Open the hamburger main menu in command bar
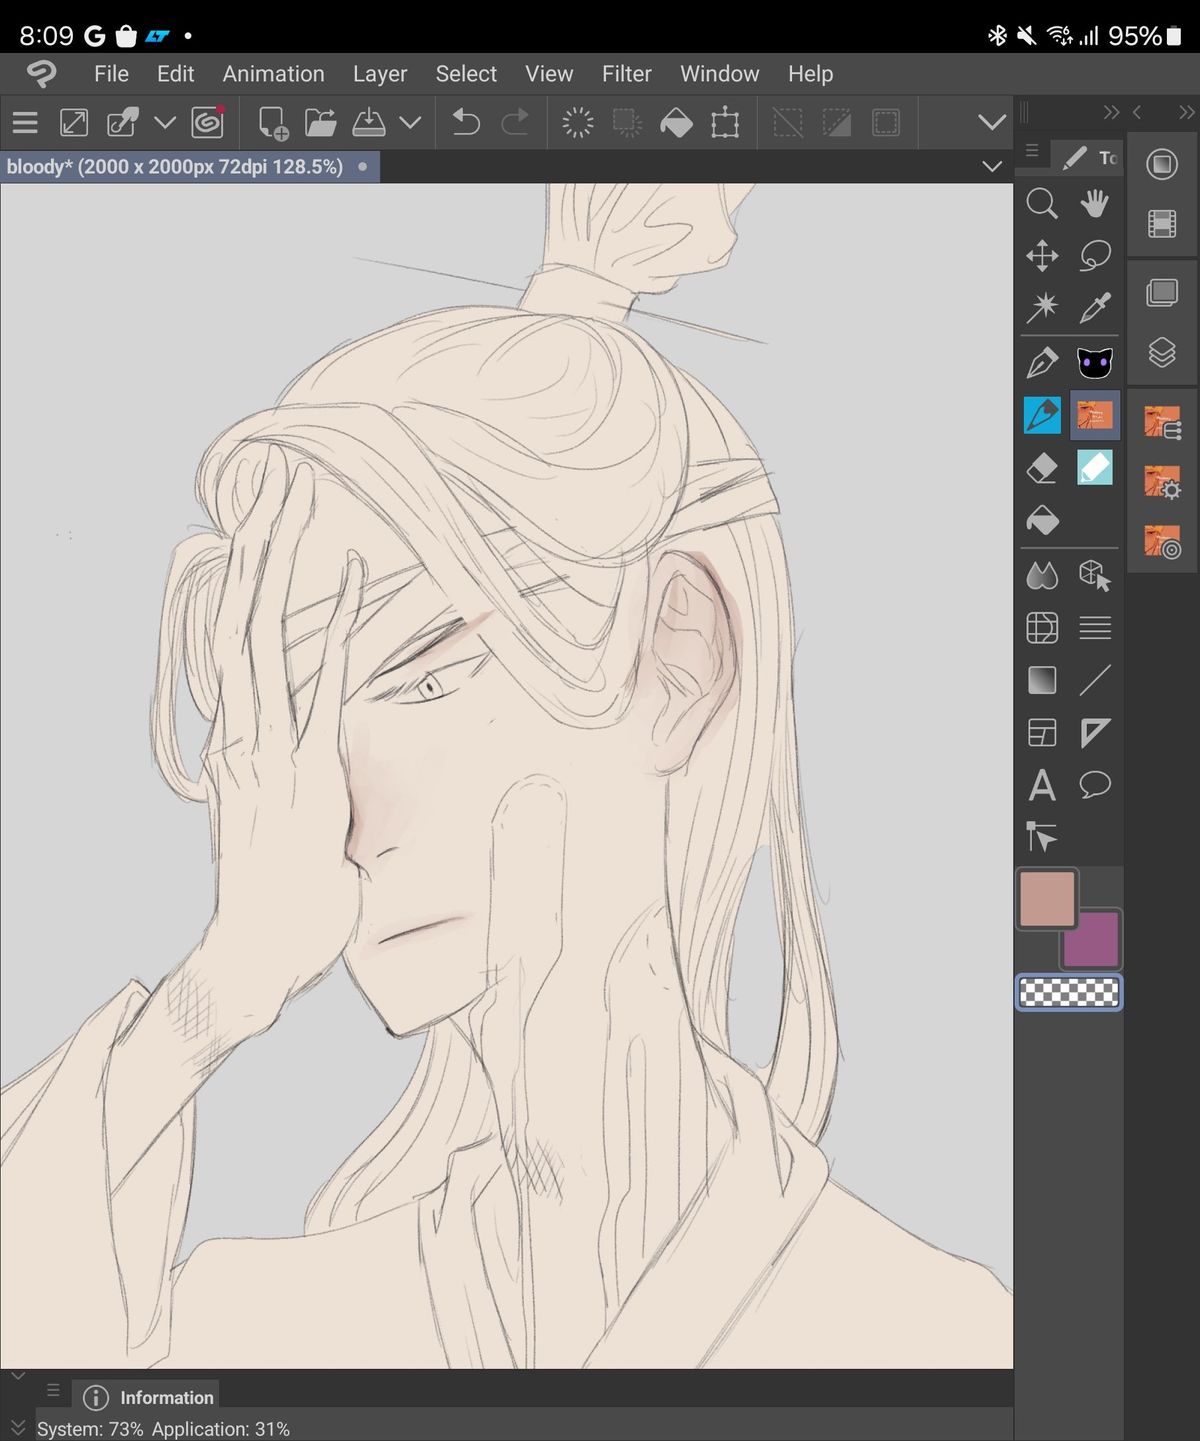The width and height of the screenshot is (1200, 1441). click(x=25, y=123)
